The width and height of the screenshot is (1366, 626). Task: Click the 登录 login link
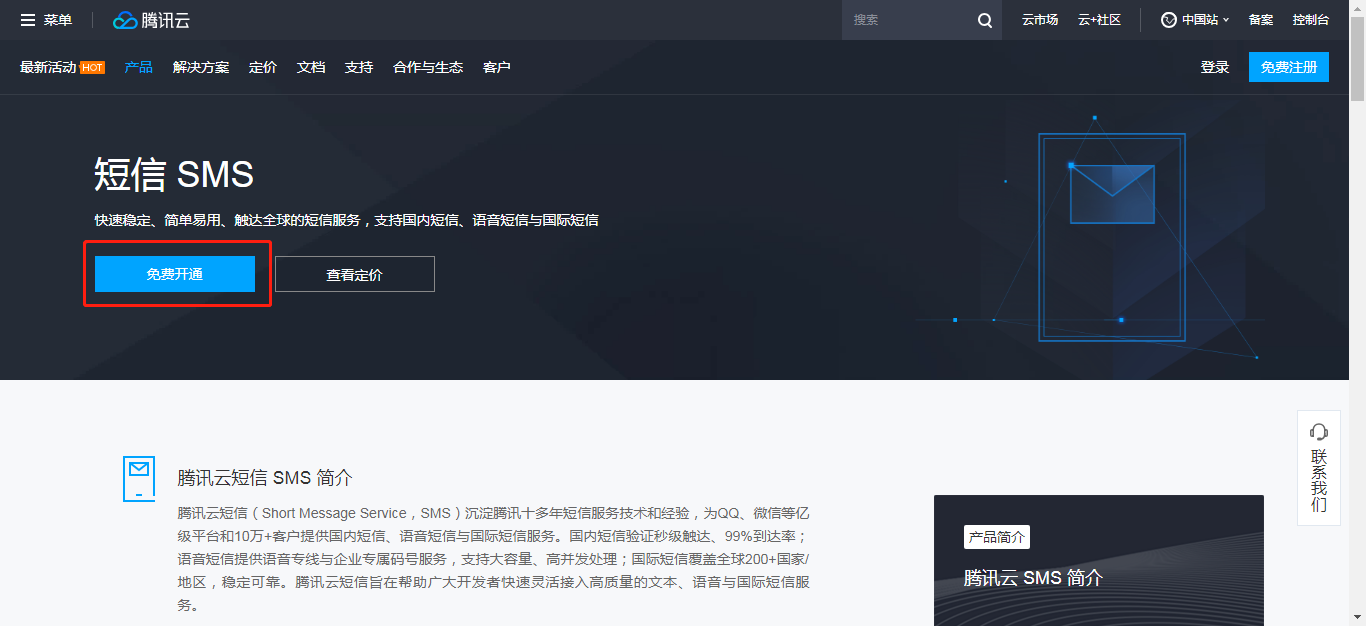(1215, 68)
